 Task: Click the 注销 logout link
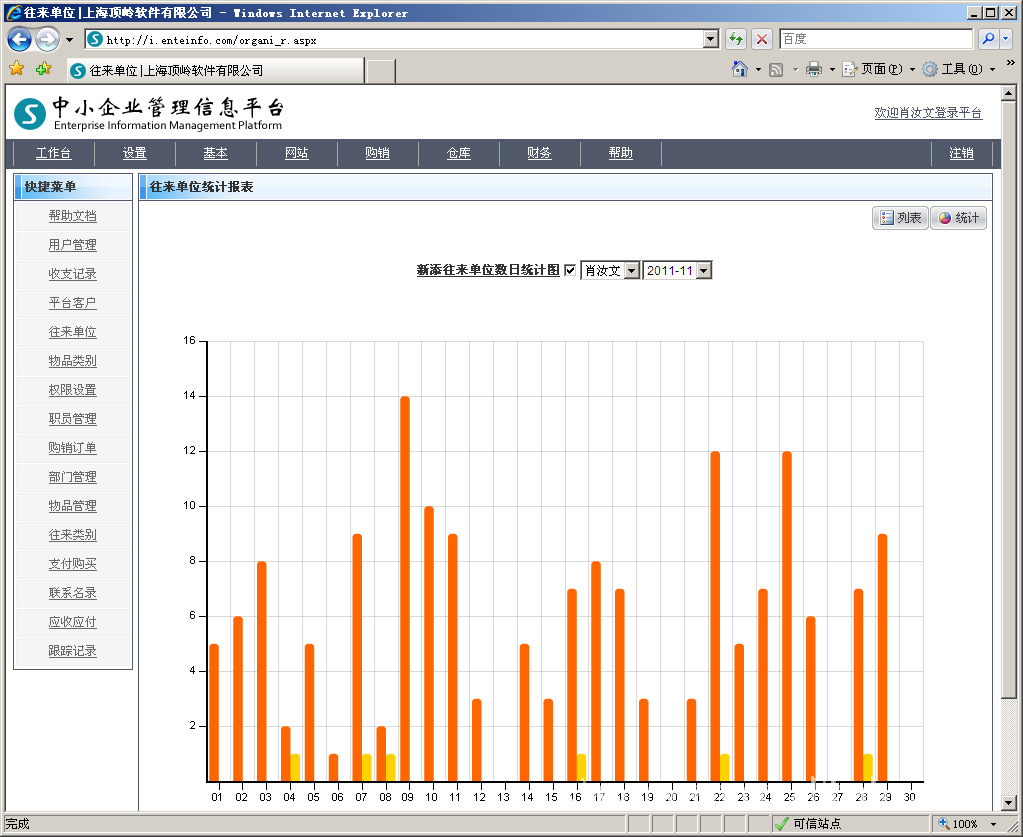961,153
